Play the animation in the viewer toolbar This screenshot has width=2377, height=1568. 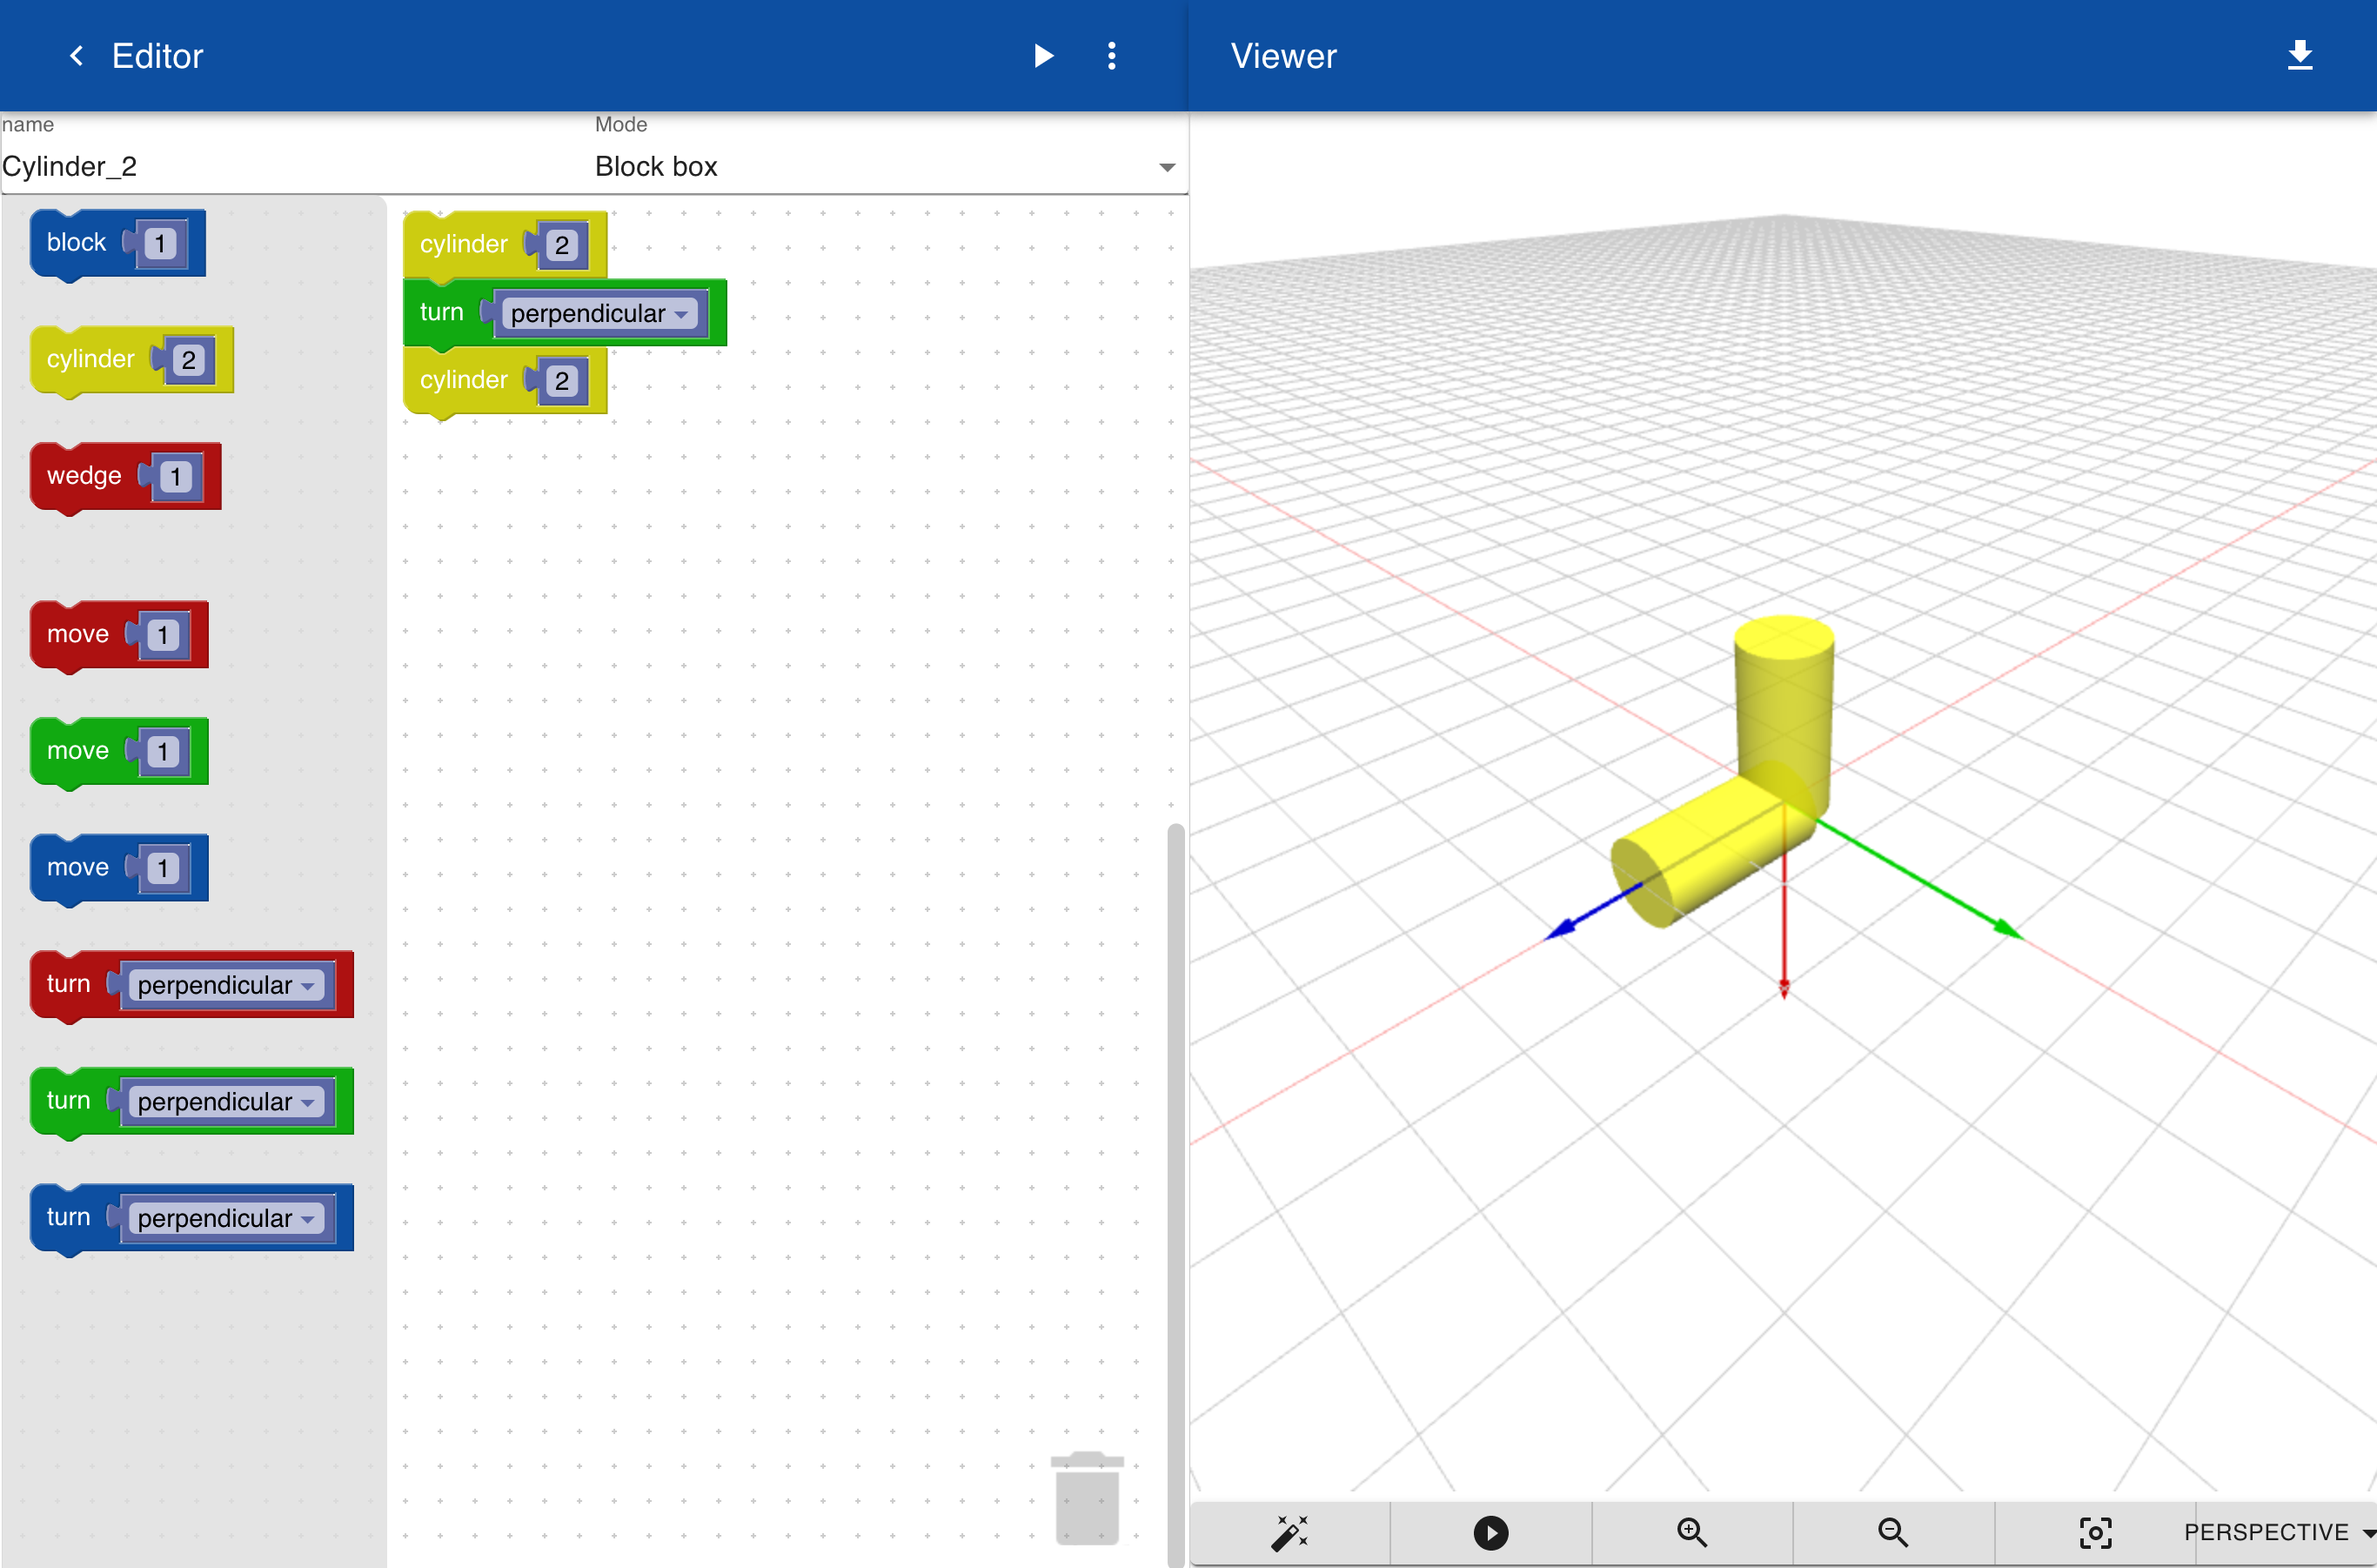point(1491,1532)
